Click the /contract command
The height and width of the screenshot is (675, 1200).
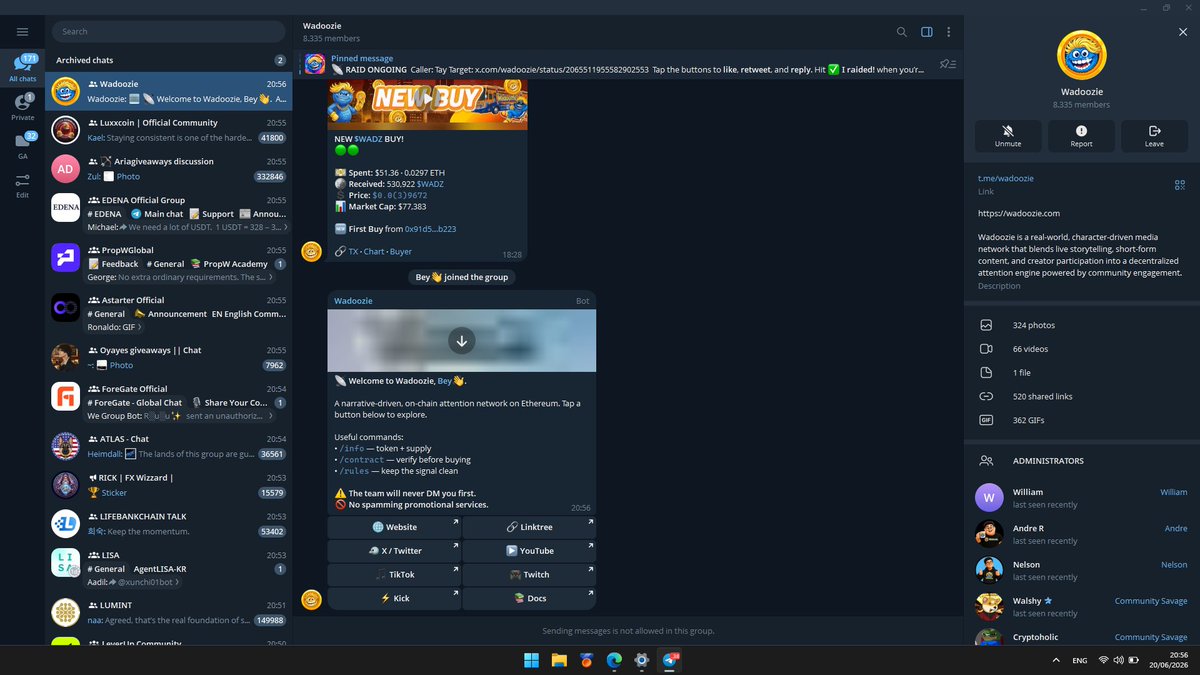pyautogui.click(x=364, y=460)
